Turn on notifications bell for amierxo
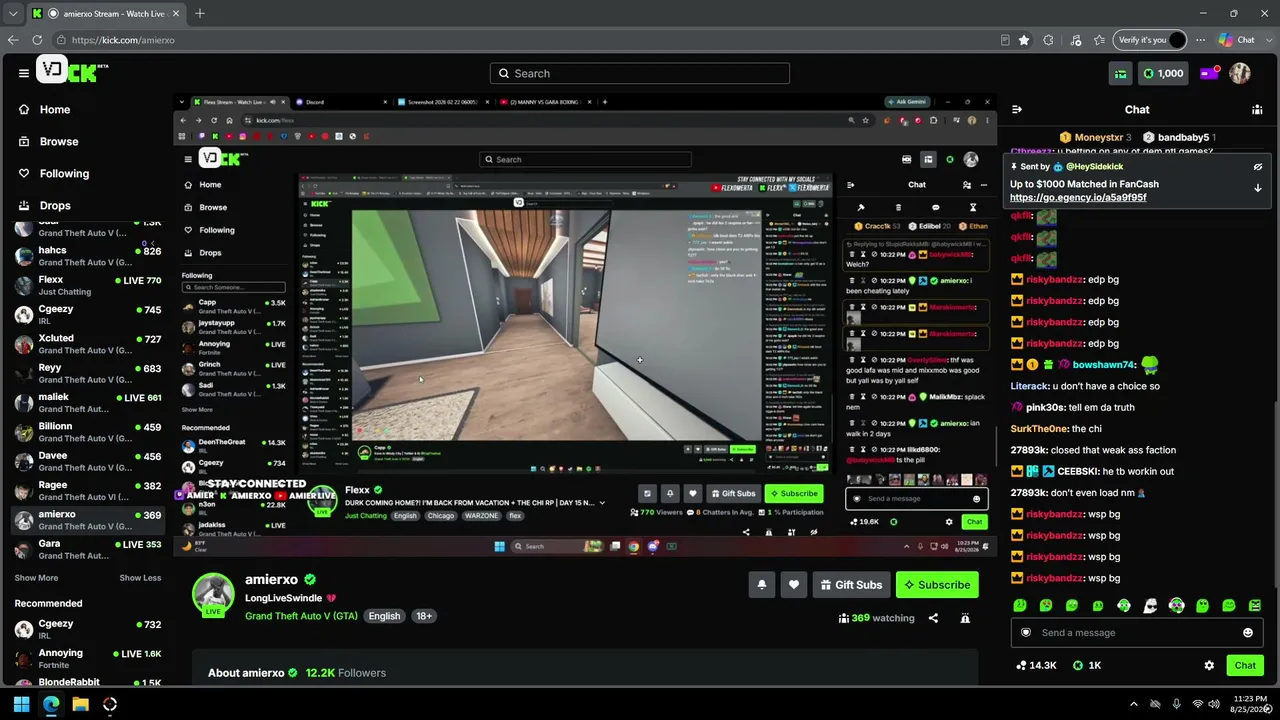Screen dimensions: 1280x720 pyautogui.click(x=762, y=585)
